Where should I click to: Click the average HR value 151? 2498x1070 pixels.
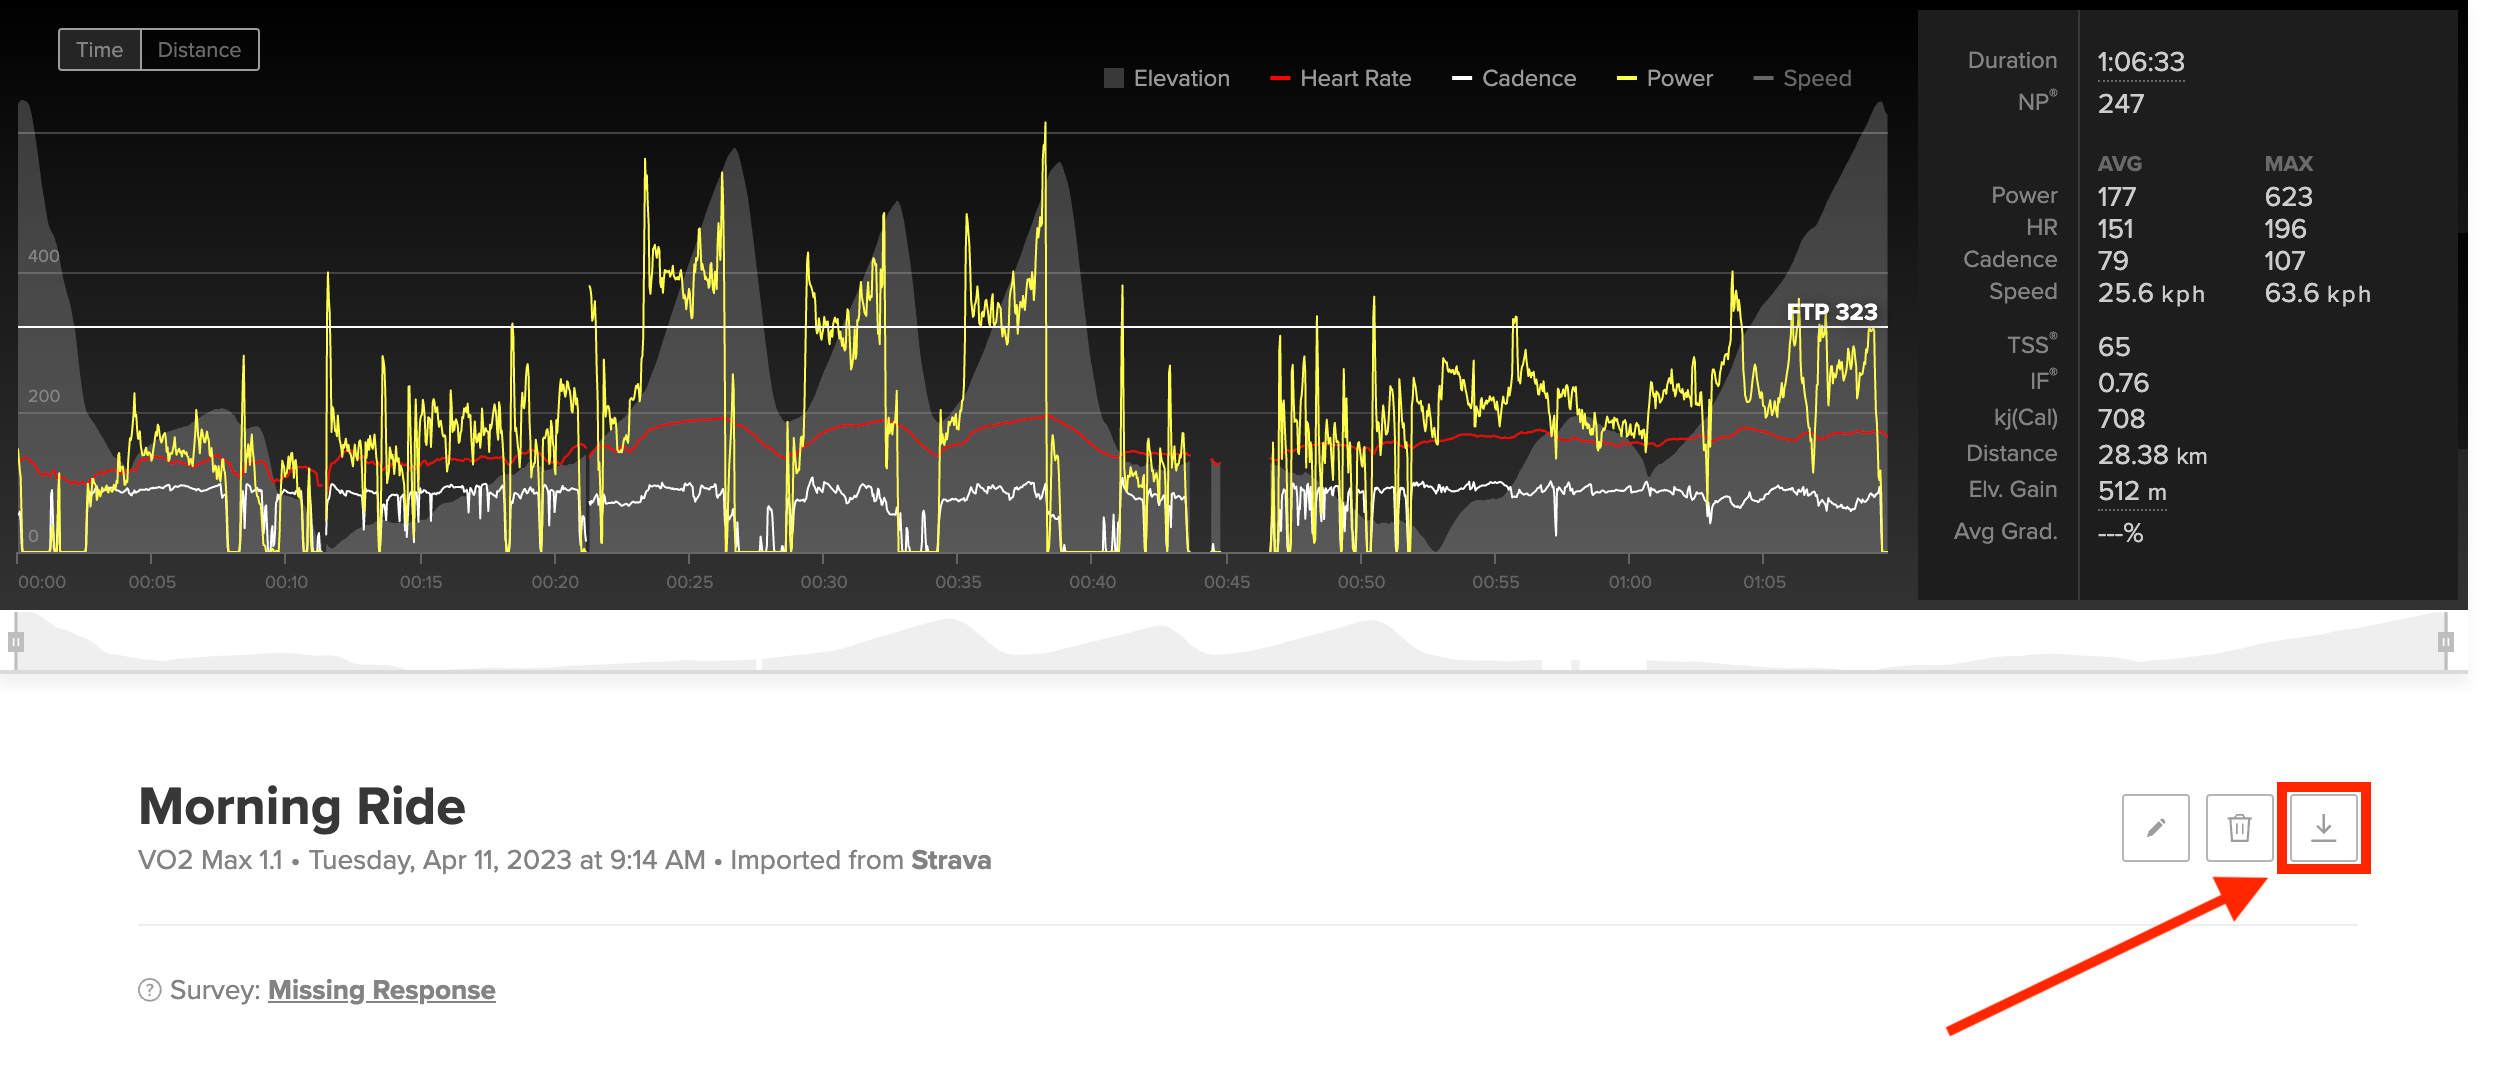point(2116,229)
